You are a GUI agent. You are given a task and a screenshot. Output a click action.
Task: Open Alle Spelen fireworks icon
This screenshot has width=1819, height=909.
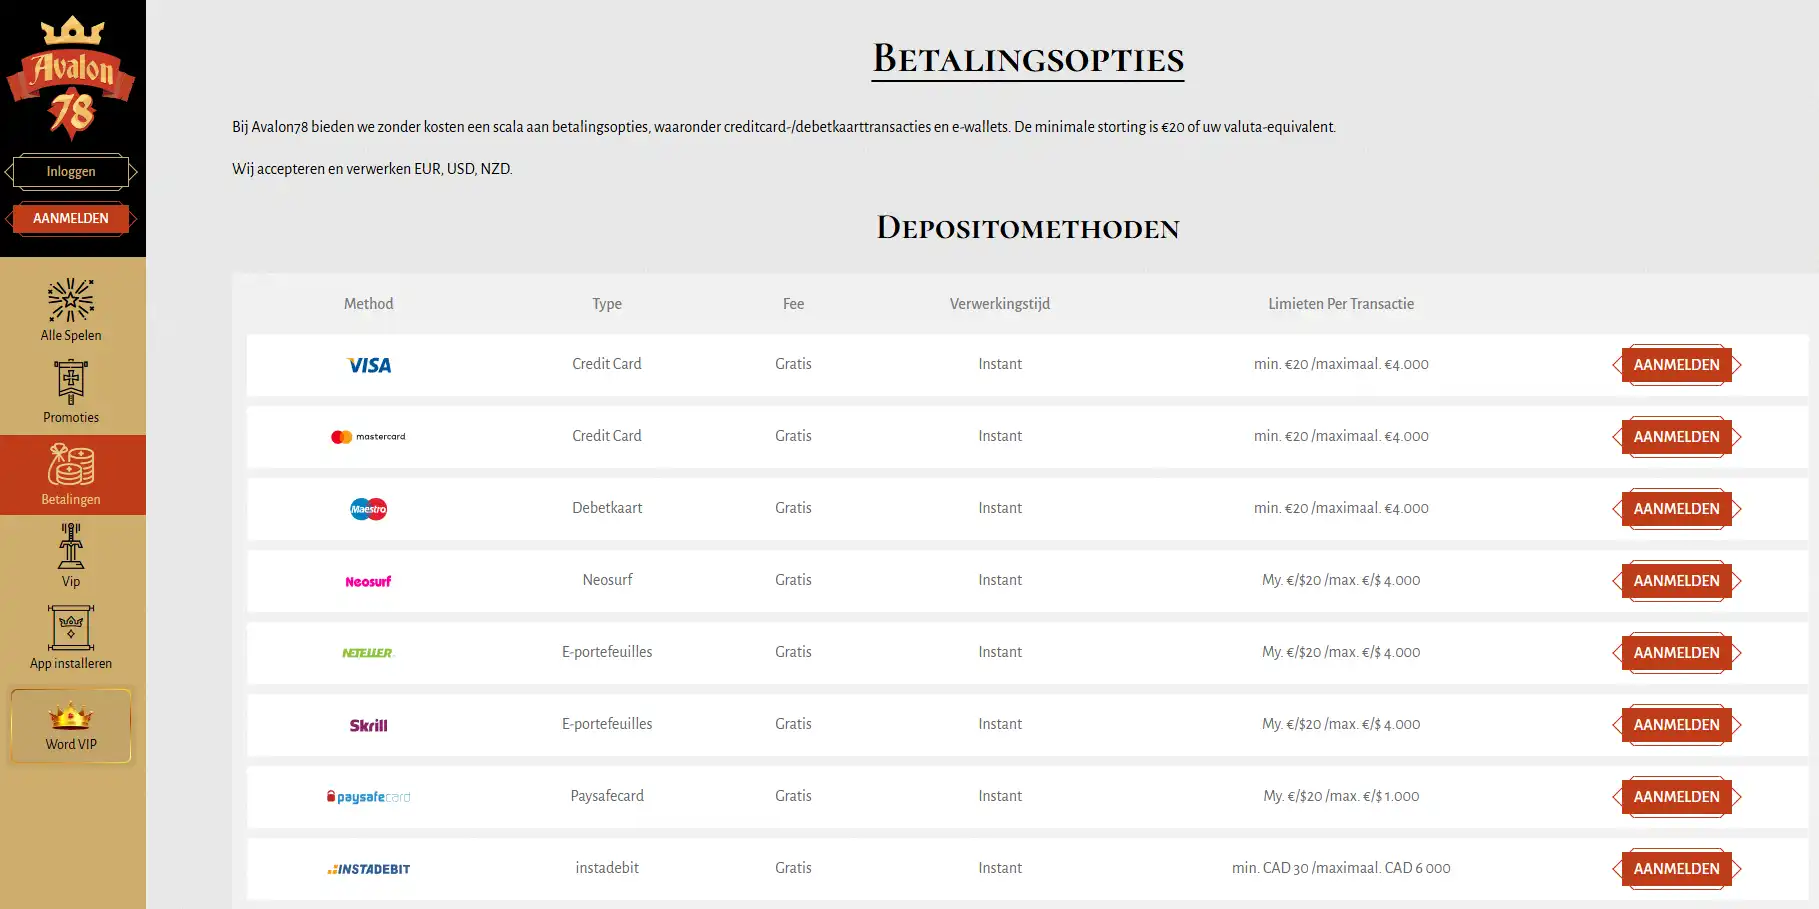pyautogui.click(x=71, y=300)
